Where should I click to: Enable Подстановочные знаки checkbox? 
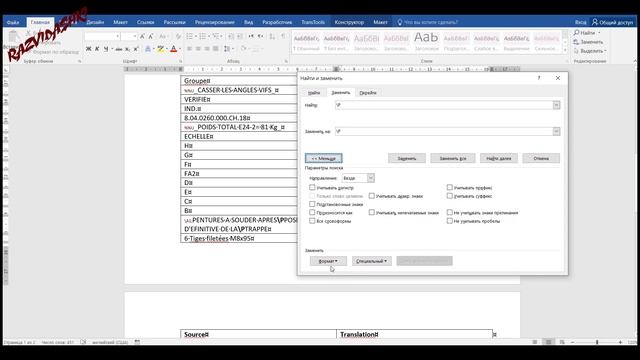[x=312, y=204]
